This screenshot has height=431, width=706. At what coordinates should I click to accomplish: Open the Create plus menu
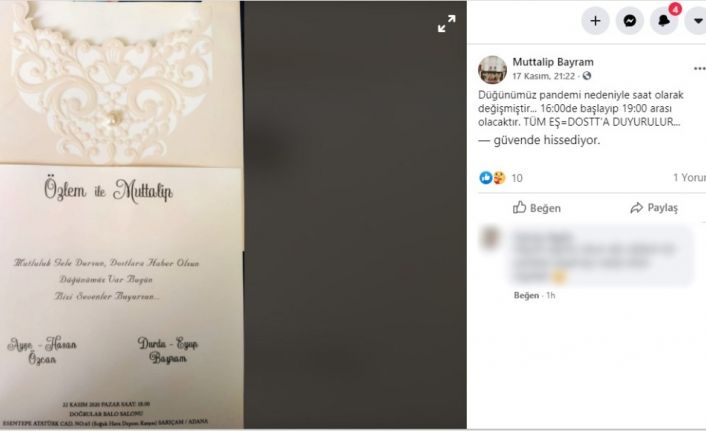point(595,21)
